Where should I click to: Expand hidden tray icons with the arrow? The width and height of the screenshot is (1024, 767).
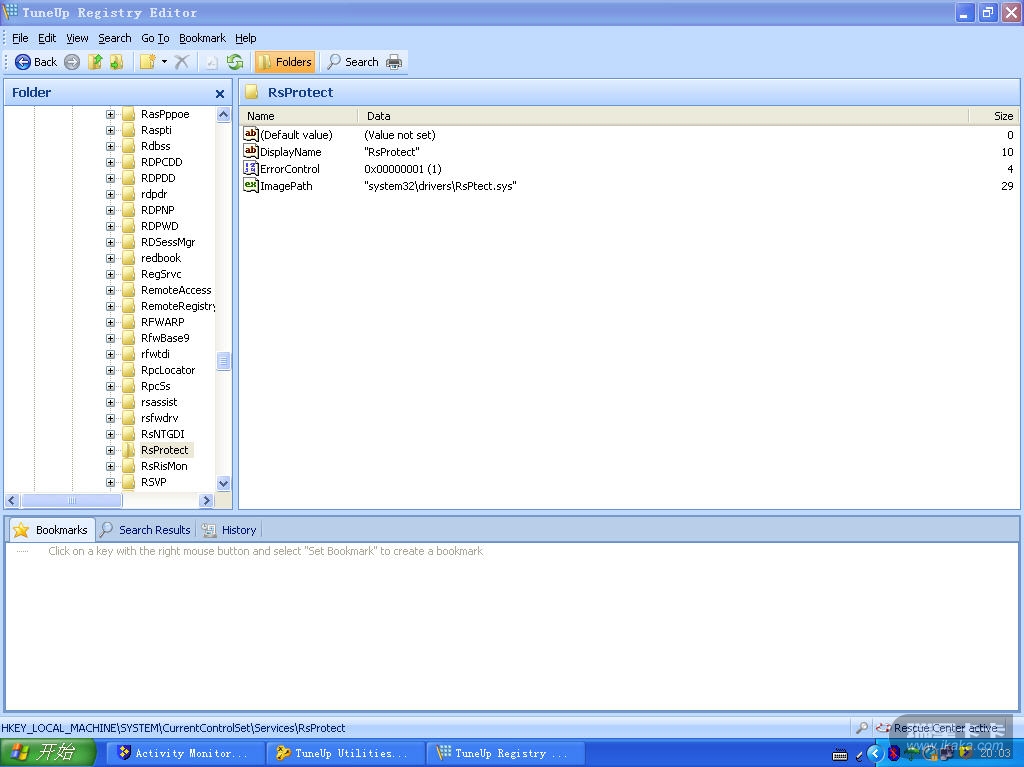[x=875, y=753]
